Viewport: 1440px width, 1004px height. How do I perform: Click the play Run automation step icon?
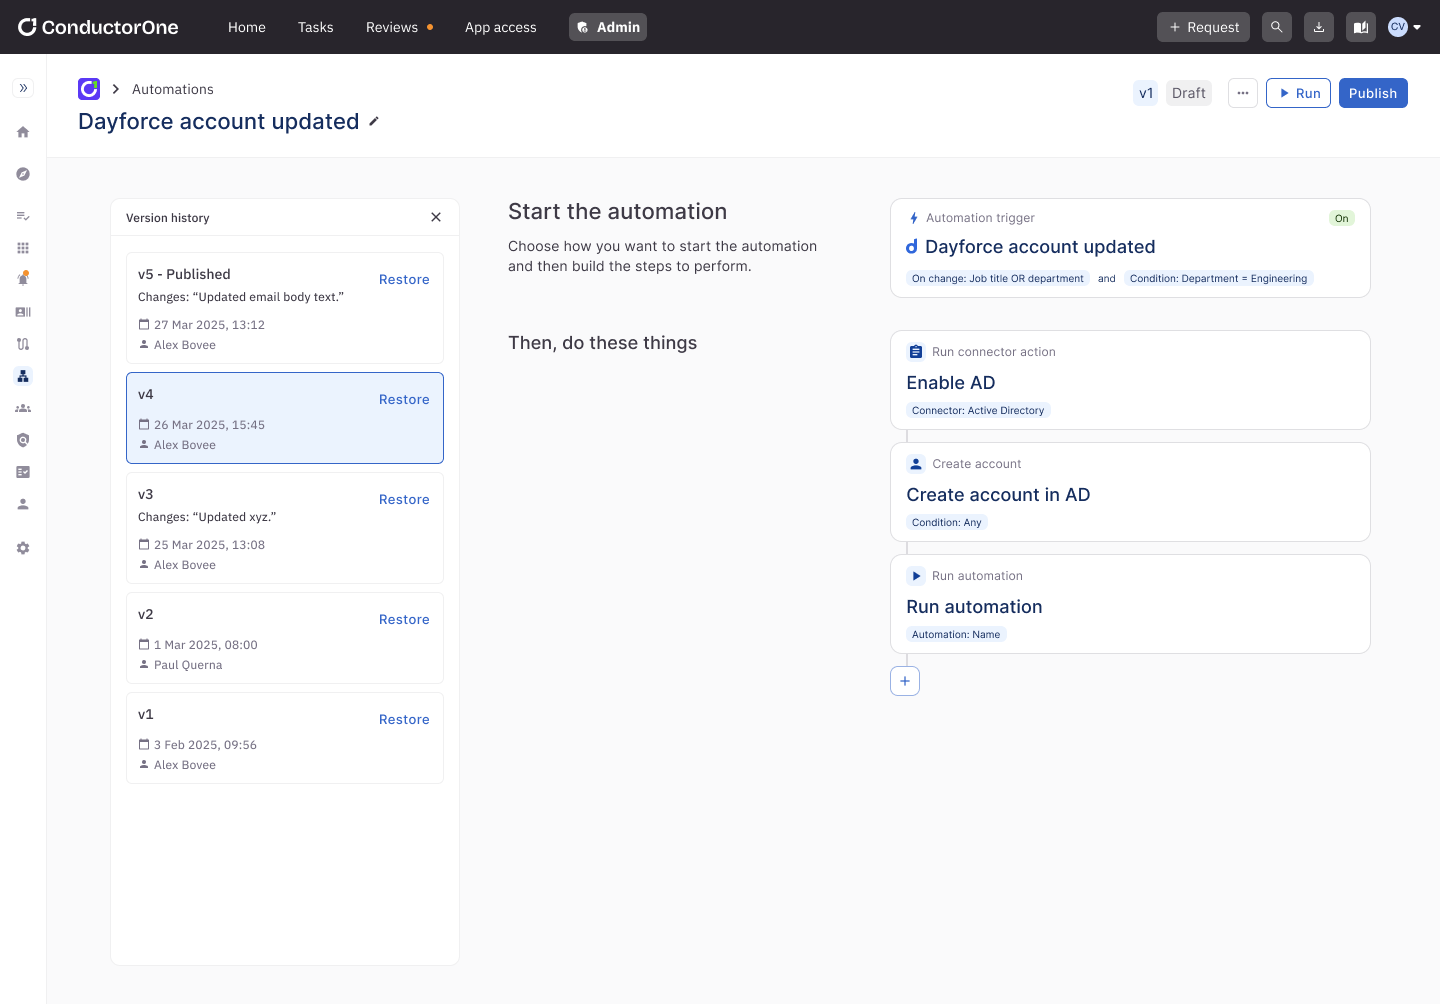pyautogui.click(x=916, y=576)
